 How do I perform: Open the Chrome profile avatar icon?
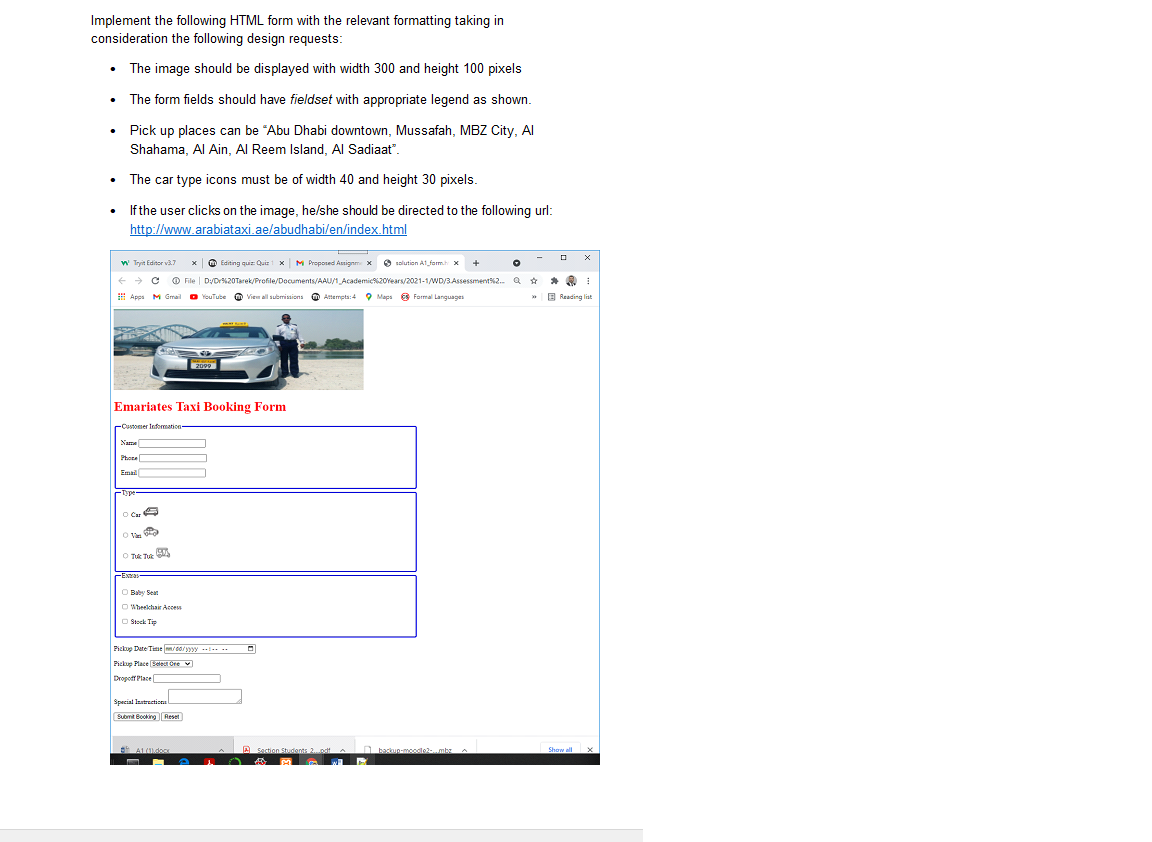click(x=571, y=280)
